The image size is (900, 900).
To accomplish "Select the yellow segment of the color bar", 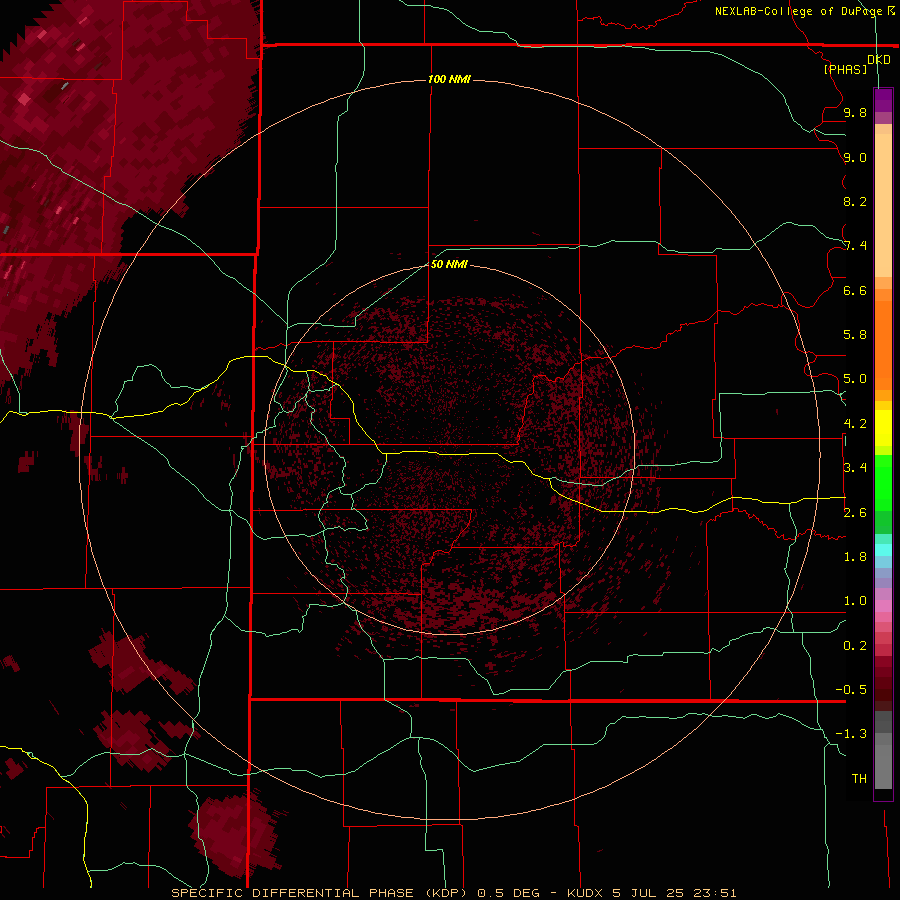I will pos(883,428).
